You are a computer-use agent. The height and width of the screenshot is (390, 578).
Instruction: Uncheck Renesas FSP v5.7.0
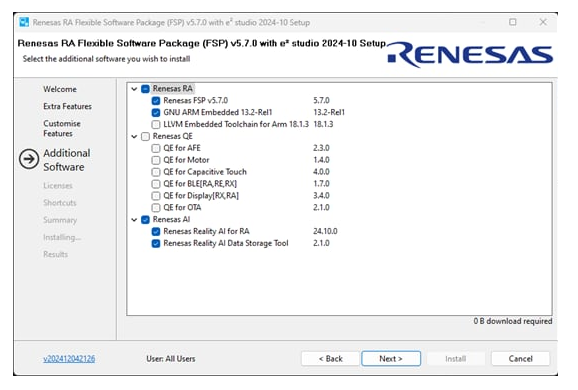(x=156, y=101)
